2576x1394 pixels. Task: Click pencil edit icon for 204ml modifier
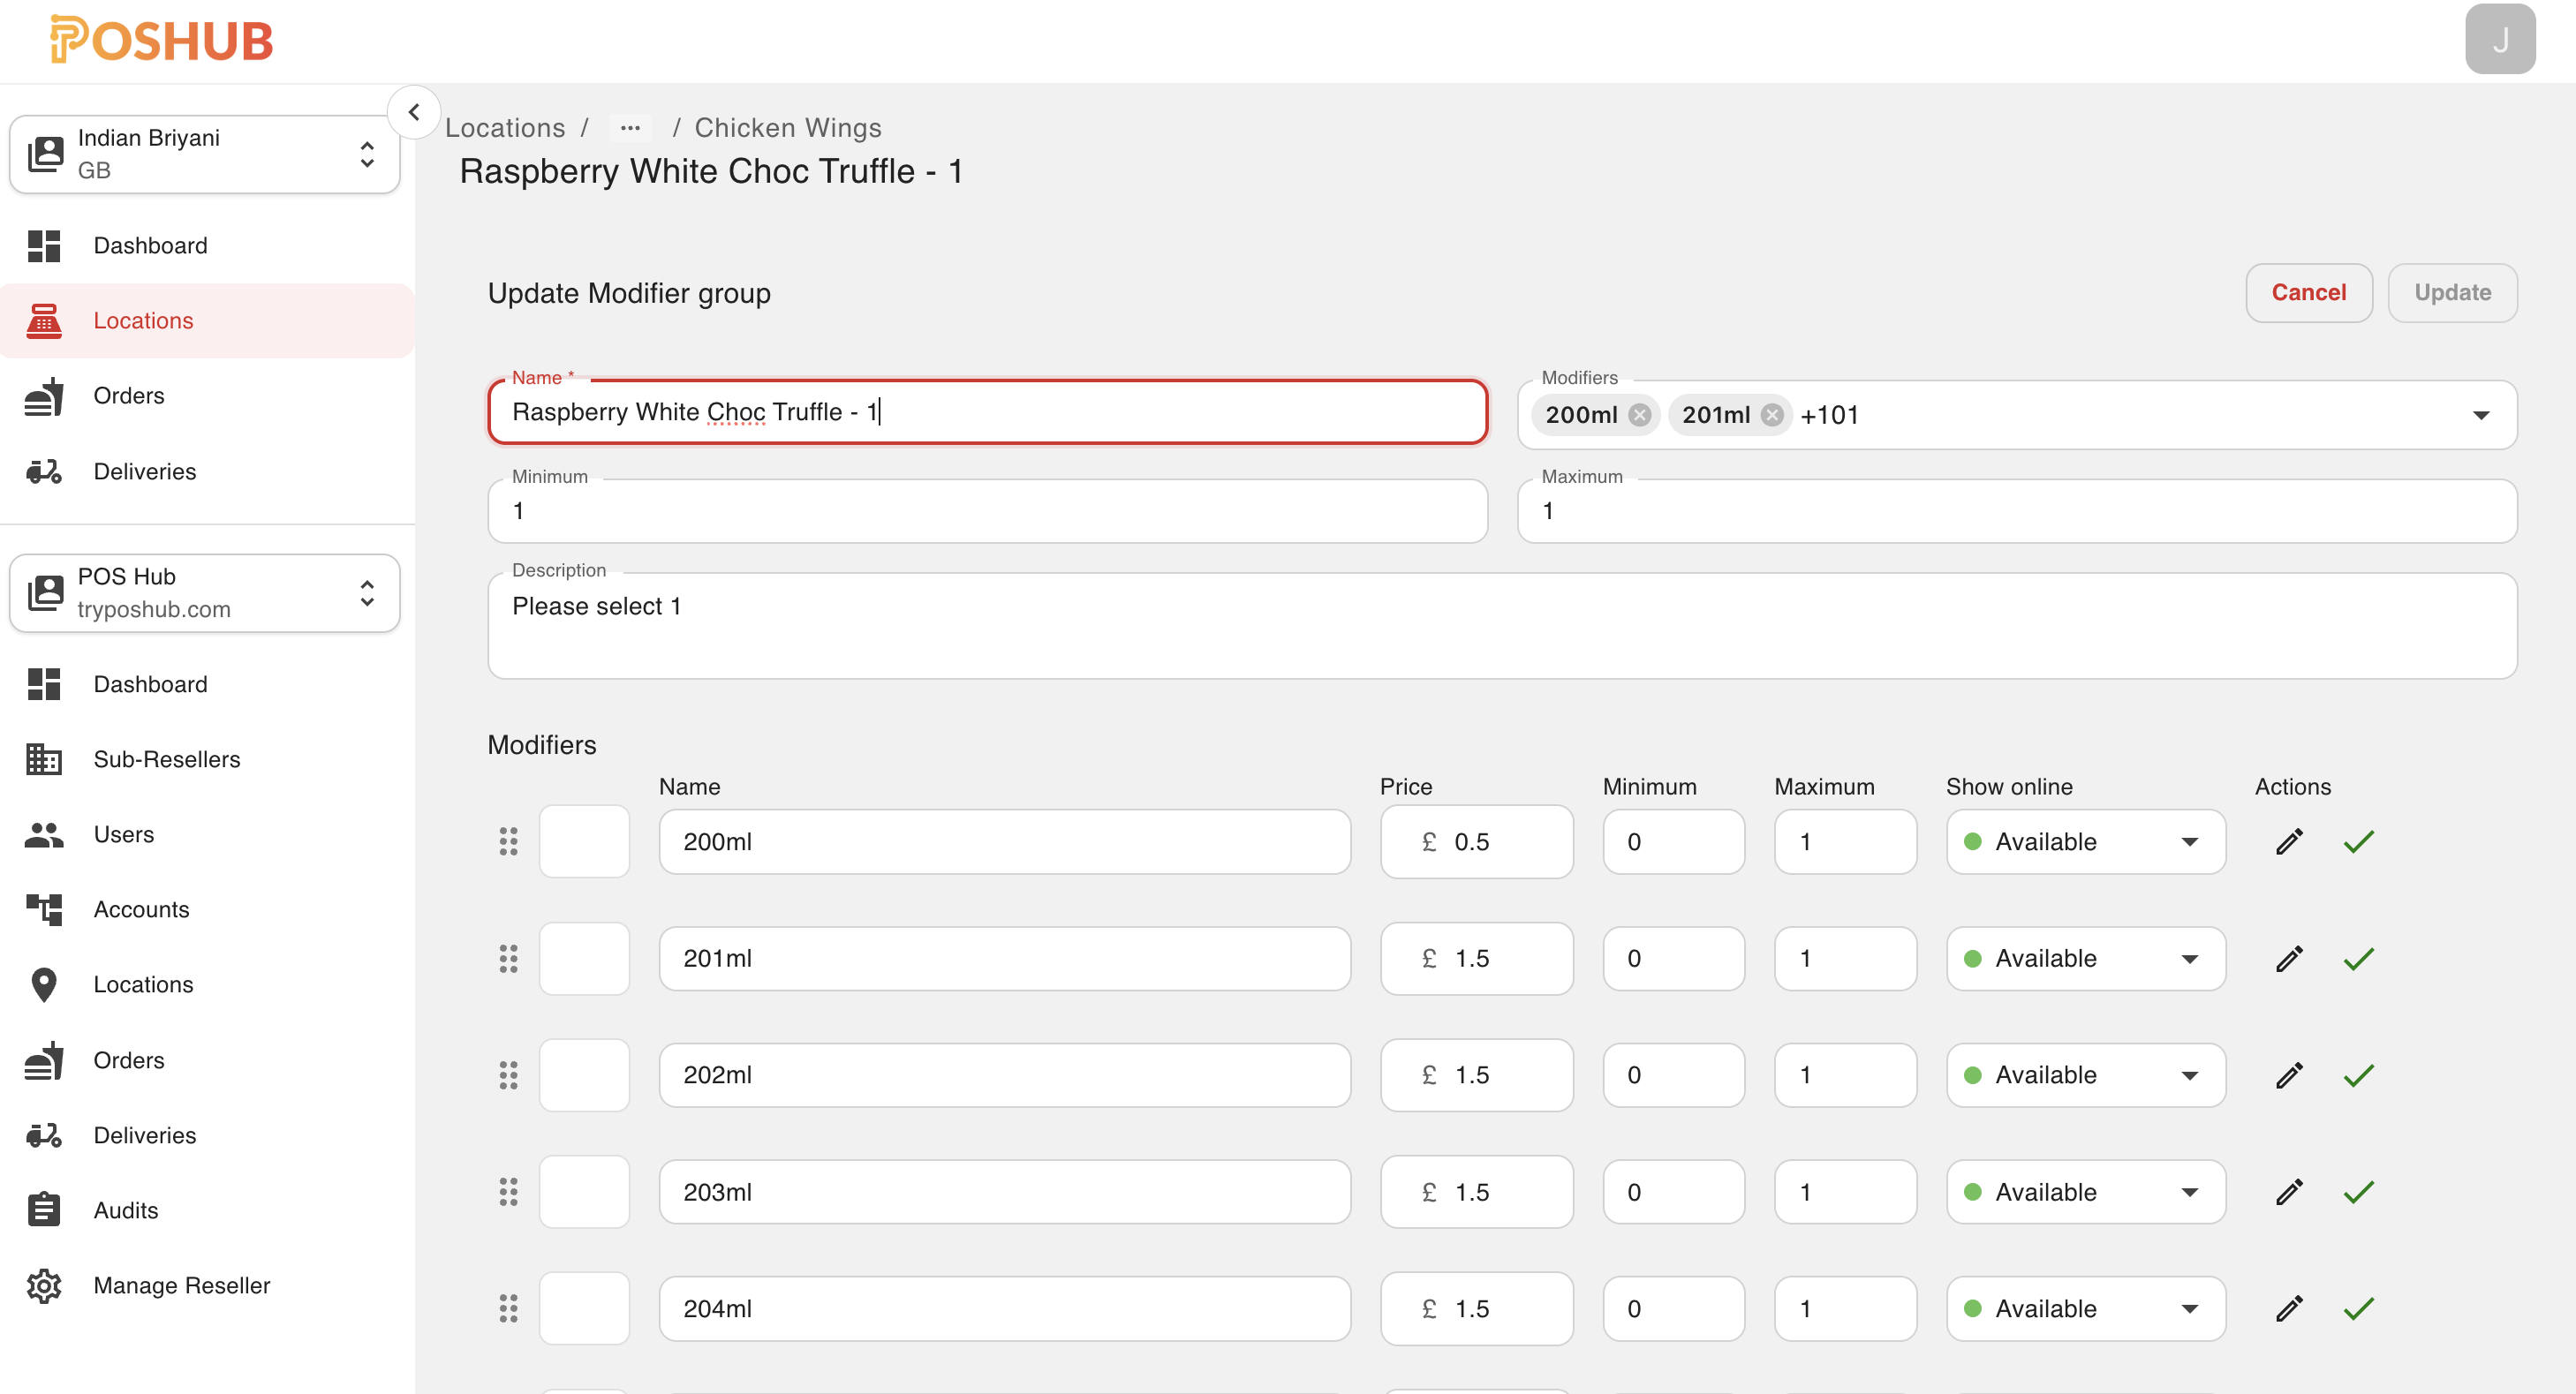point(2289,1309)
